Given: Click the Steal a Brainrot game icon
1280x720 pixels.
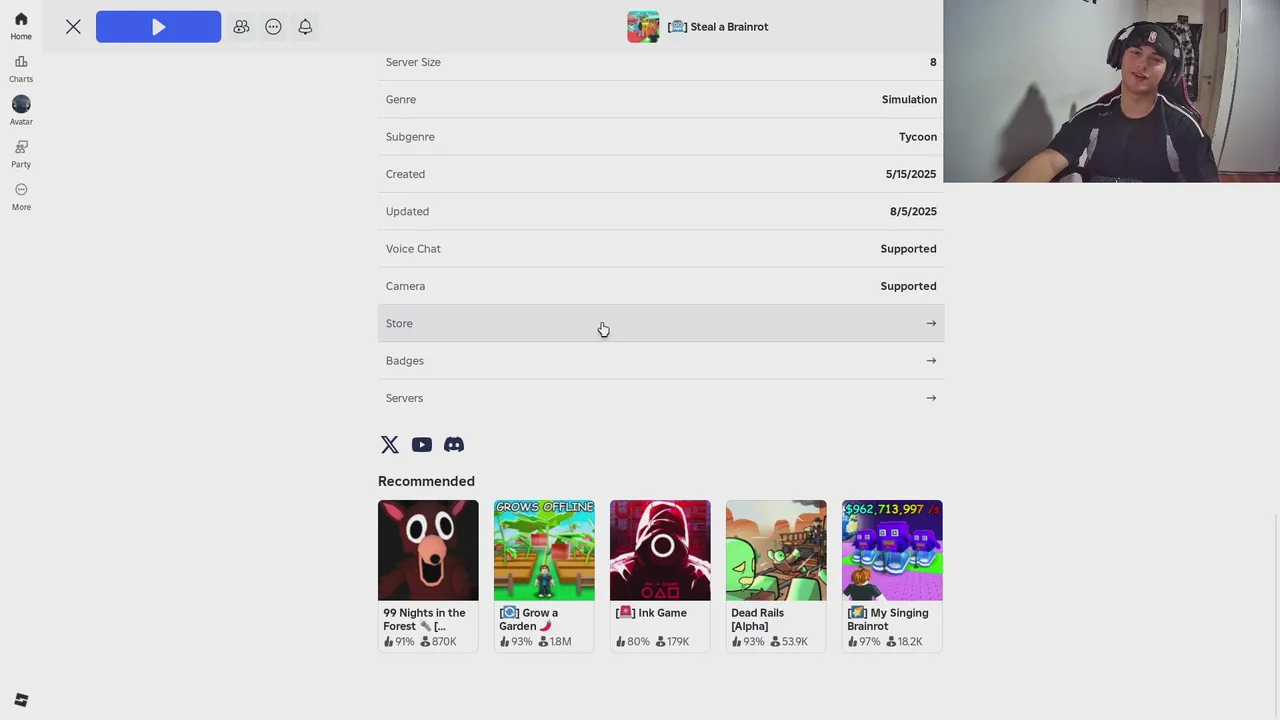Looking at the screenshot, I should coord(643,27).
